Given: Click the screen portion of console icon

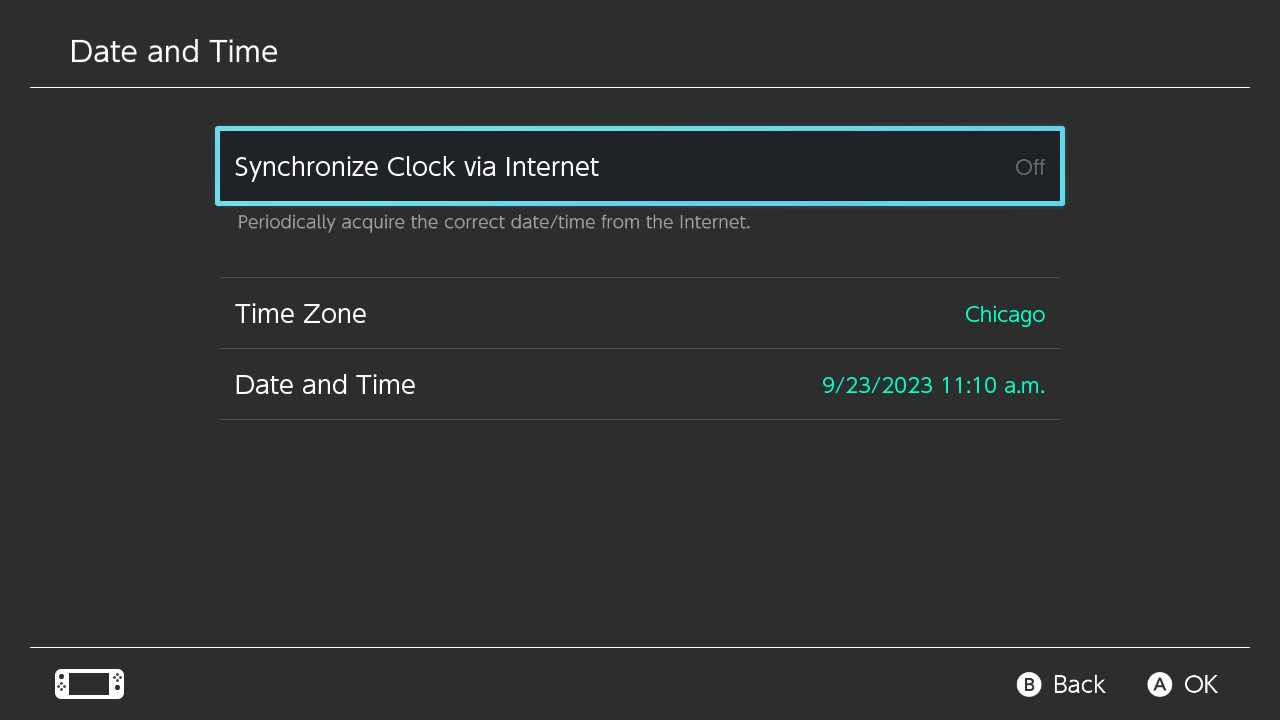Looking at the screenshot, I should [x=89, y=684].
